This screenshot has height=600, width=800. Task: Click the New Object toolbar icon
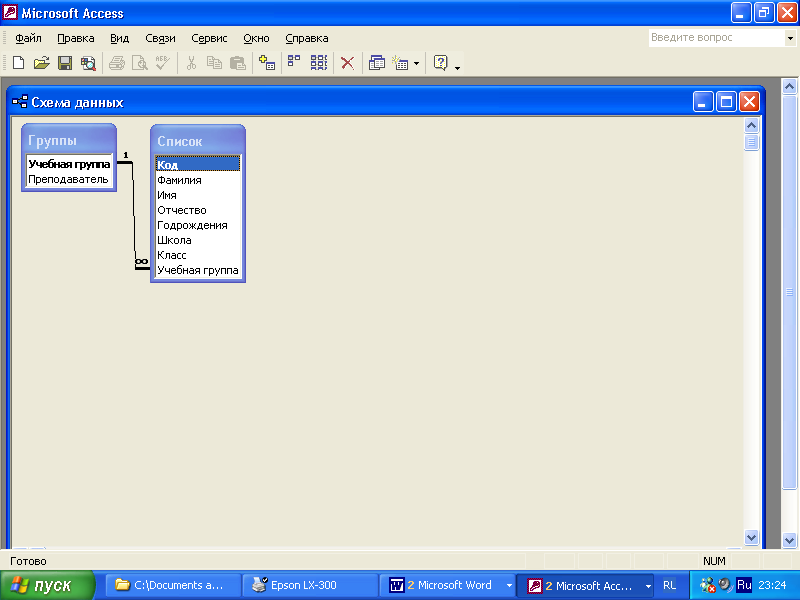pyautogui.click(x=401, y=63)
